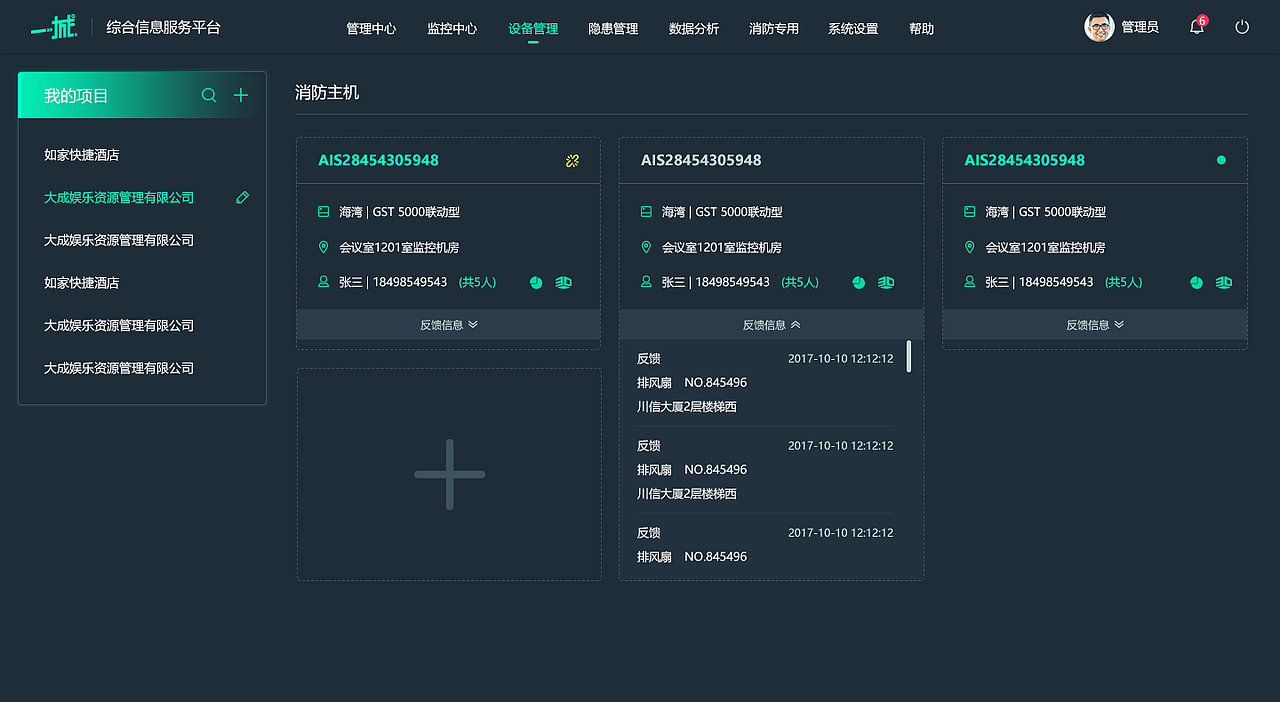This screenshot has width=1280, height=702.
Task: Collapse 反馈信息 on the middle device card
Action: coord(771,324)
